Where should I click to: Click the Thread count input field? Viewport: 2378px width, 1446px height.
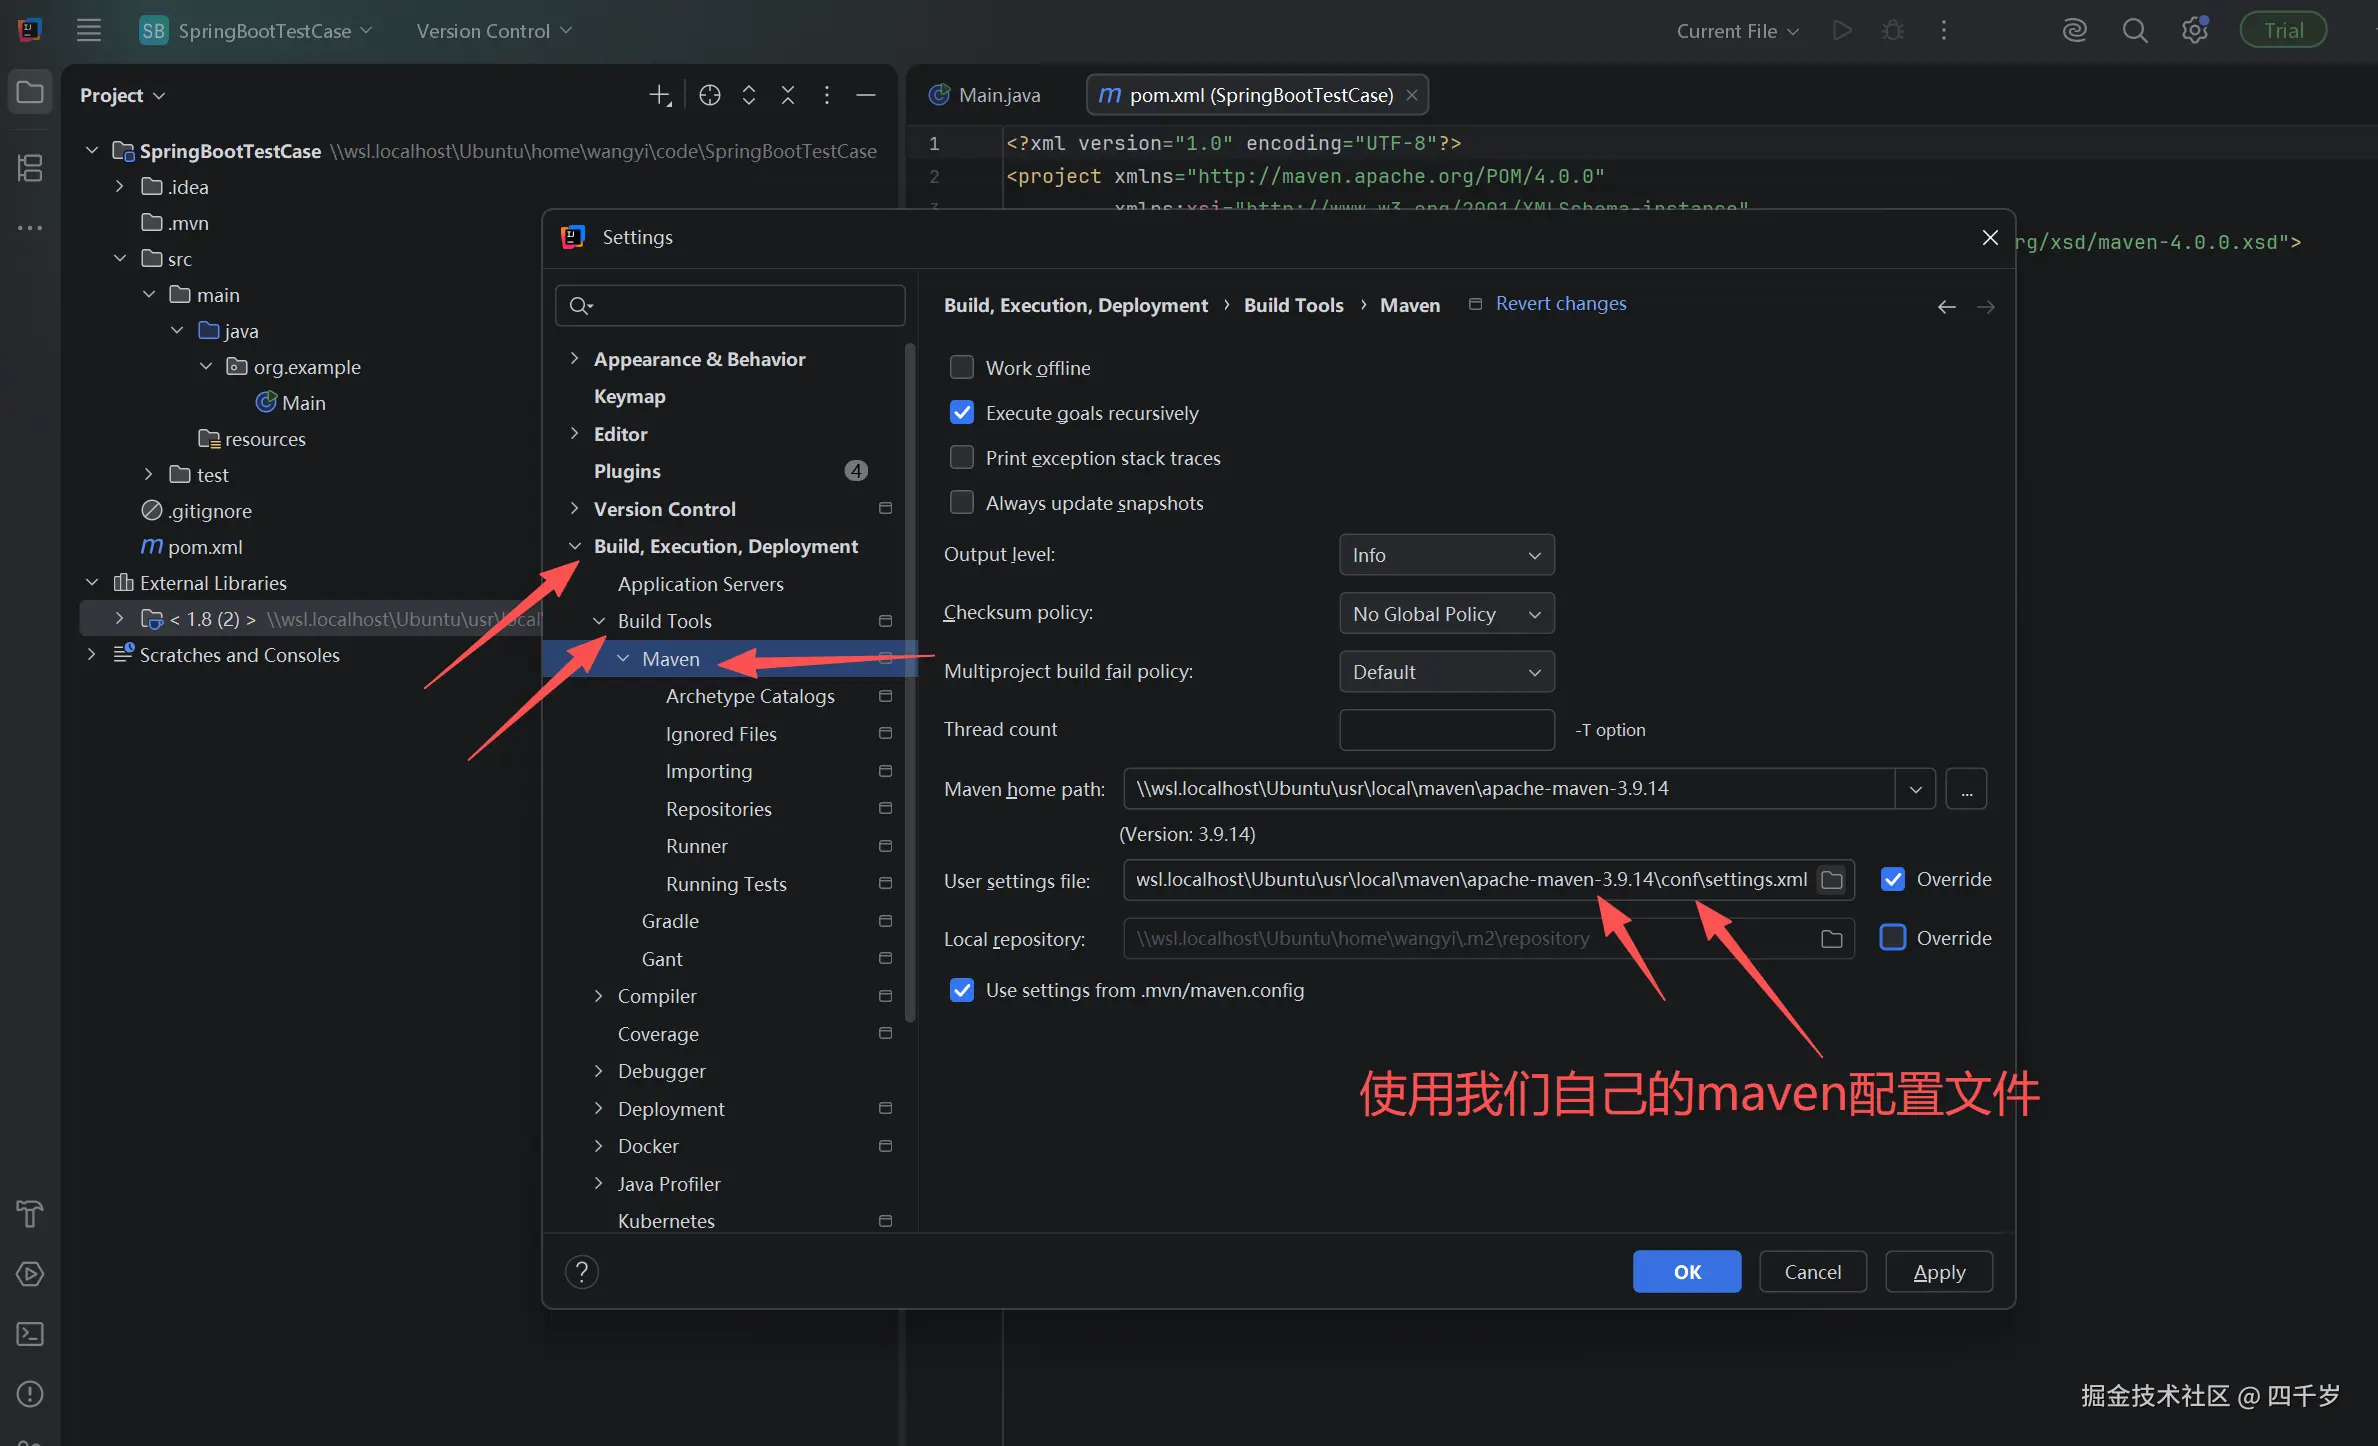1446,730
